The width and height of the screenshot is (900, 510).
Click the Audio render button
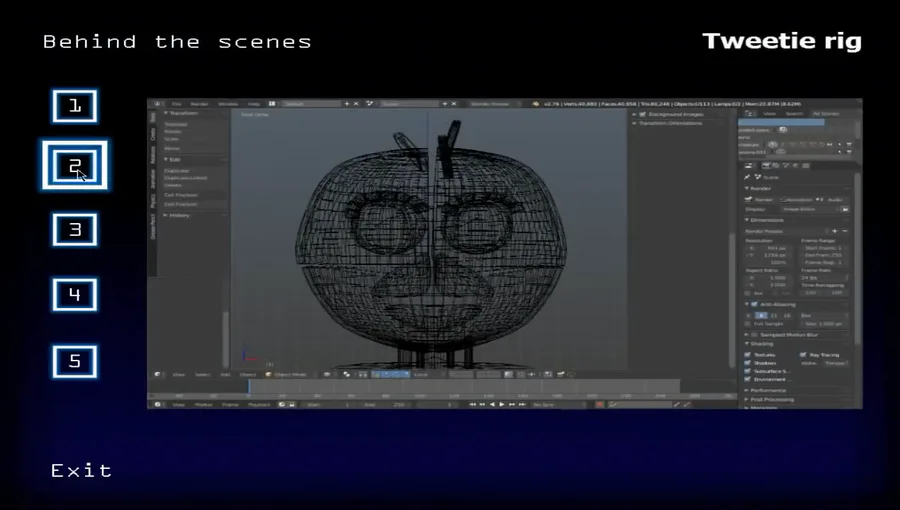(x=831, y=200)
